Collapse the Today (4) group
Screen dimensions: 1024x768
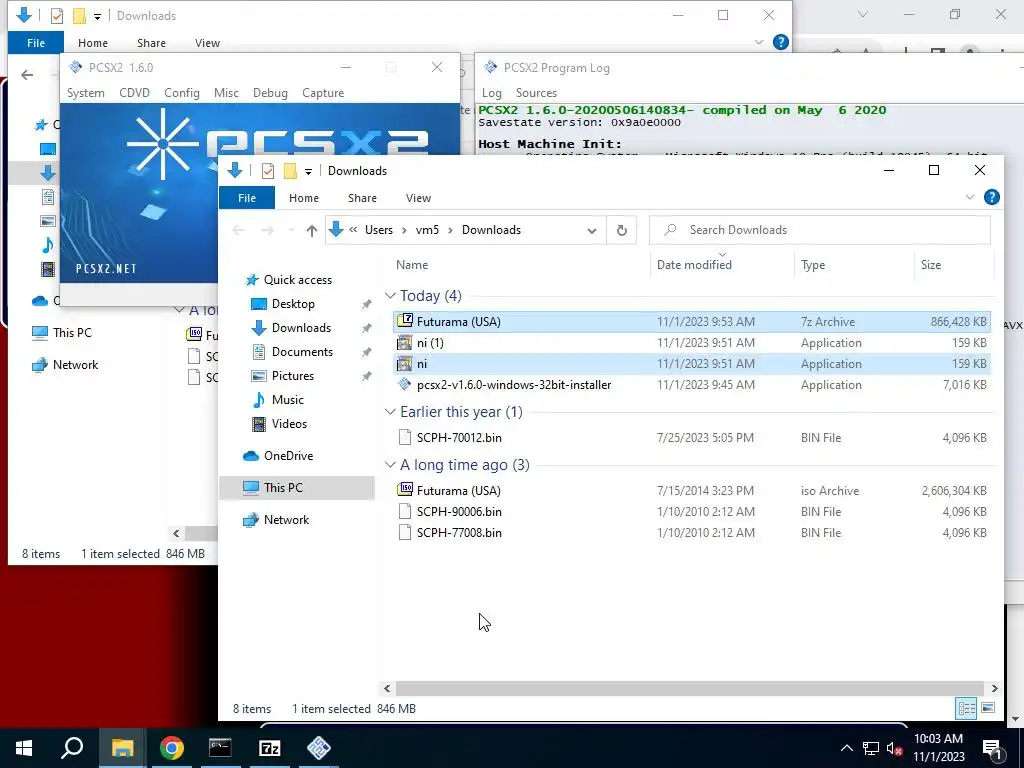coord(390,296)
